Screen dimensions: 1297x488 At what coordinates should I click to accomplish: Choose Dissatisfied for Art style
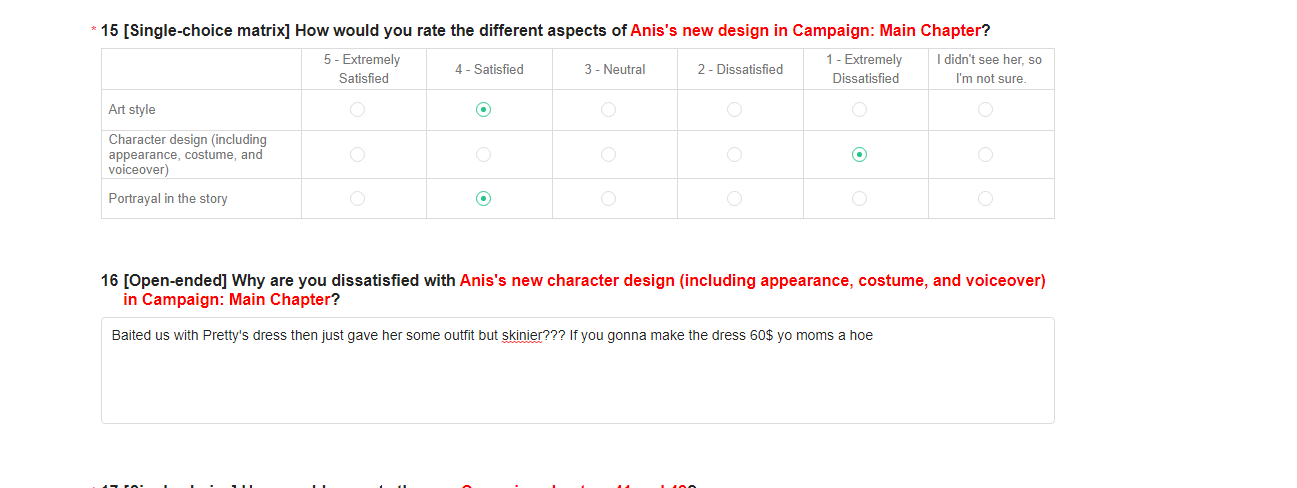(735, 110)
